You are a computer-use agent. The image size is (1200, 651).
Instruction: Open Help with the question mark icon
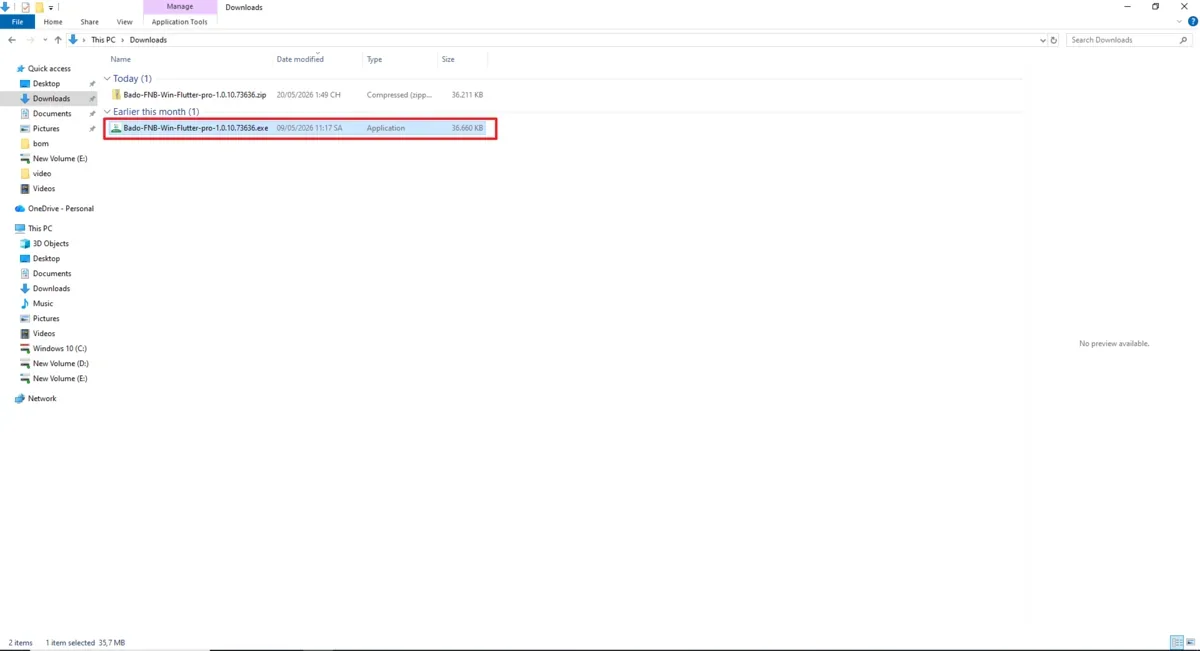coord(1192,21)
